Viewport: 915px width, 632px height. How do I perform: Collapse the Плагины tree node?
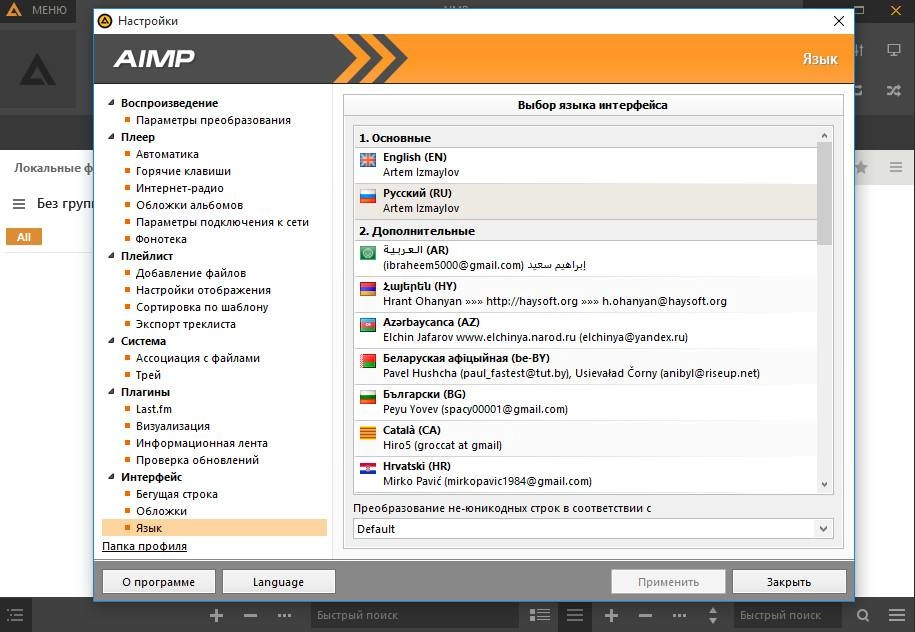click(x=111, y=392)
